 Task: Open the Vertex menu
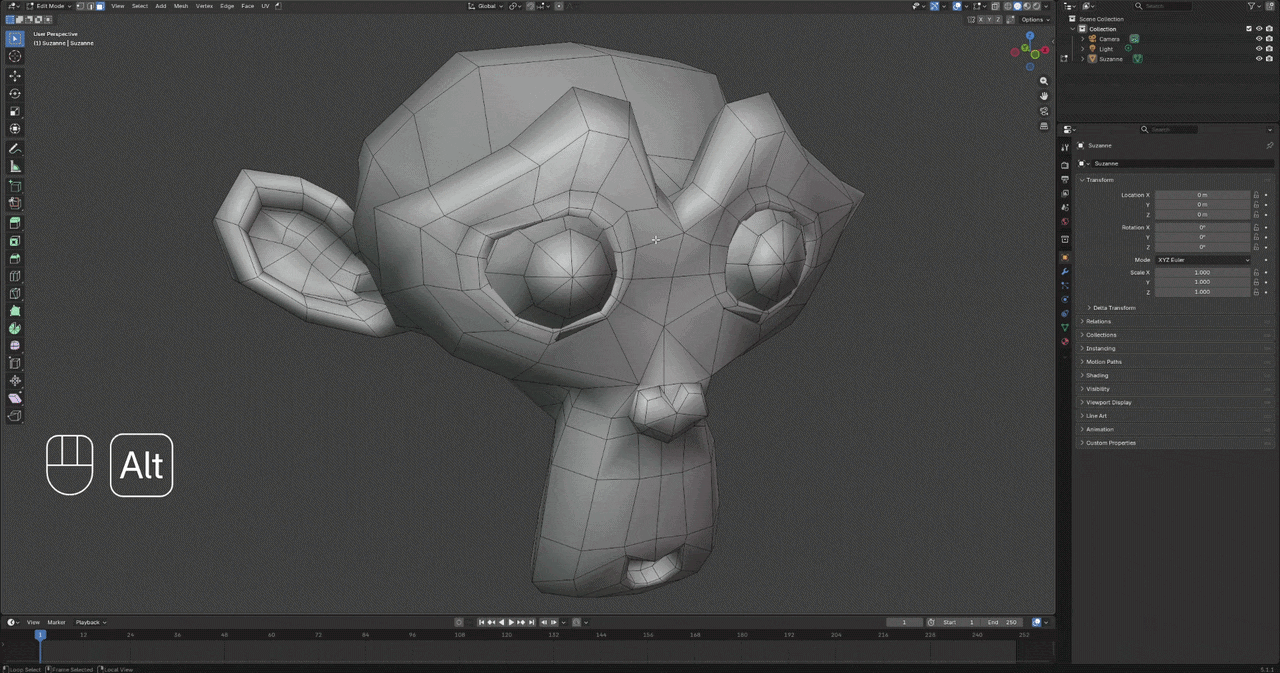(x=204, y=6)
